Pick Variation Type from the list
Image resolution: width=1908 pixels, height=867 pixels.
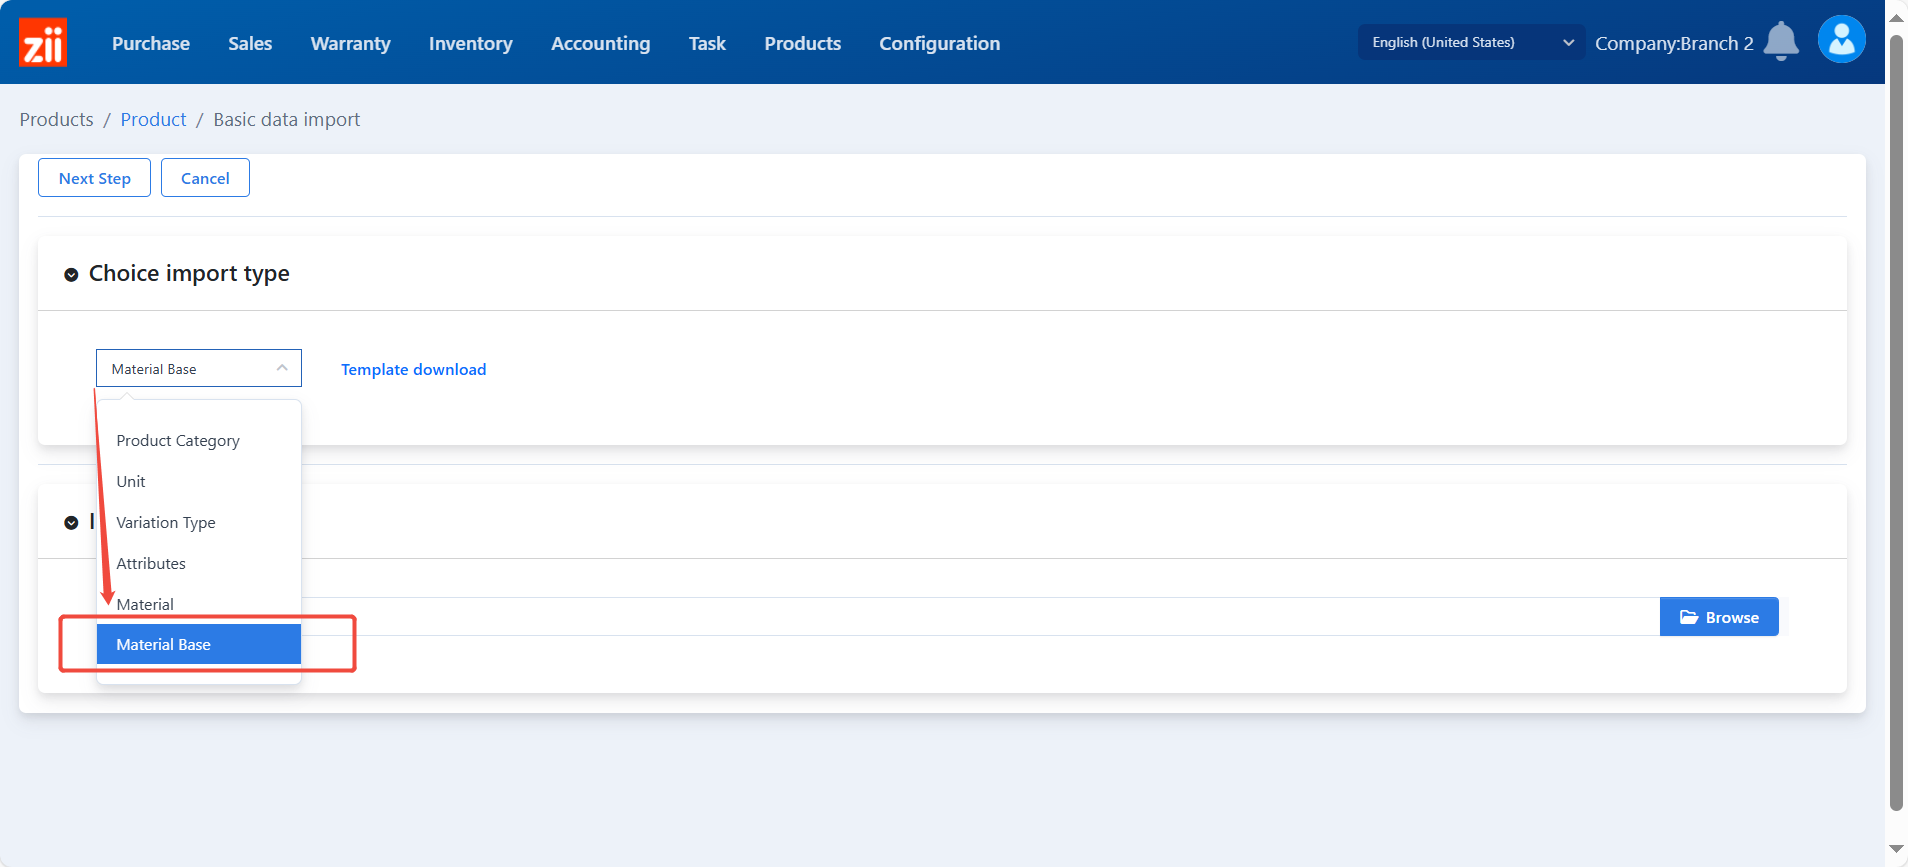(166, 523)
